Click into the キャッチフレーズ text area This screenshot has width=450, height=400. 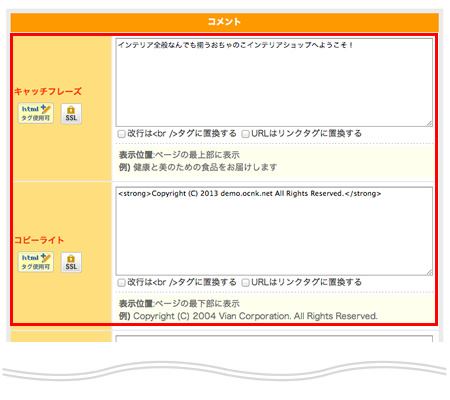[x=274, y=82]
